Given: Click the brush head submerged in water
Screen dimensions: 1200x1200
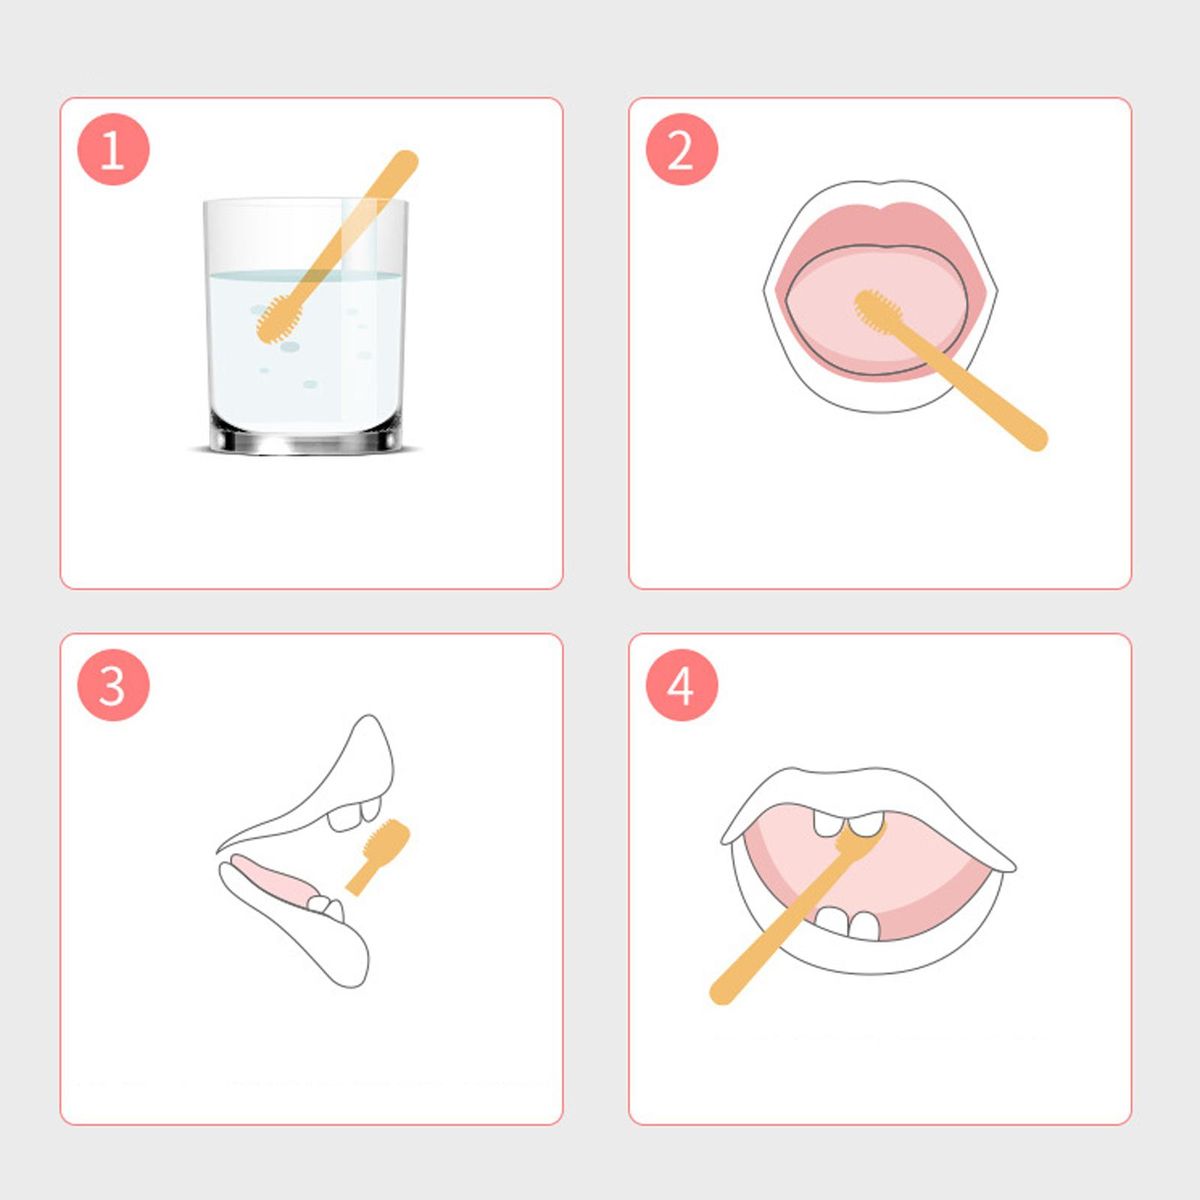Looking at the screenshot, I should coord(277,319).
